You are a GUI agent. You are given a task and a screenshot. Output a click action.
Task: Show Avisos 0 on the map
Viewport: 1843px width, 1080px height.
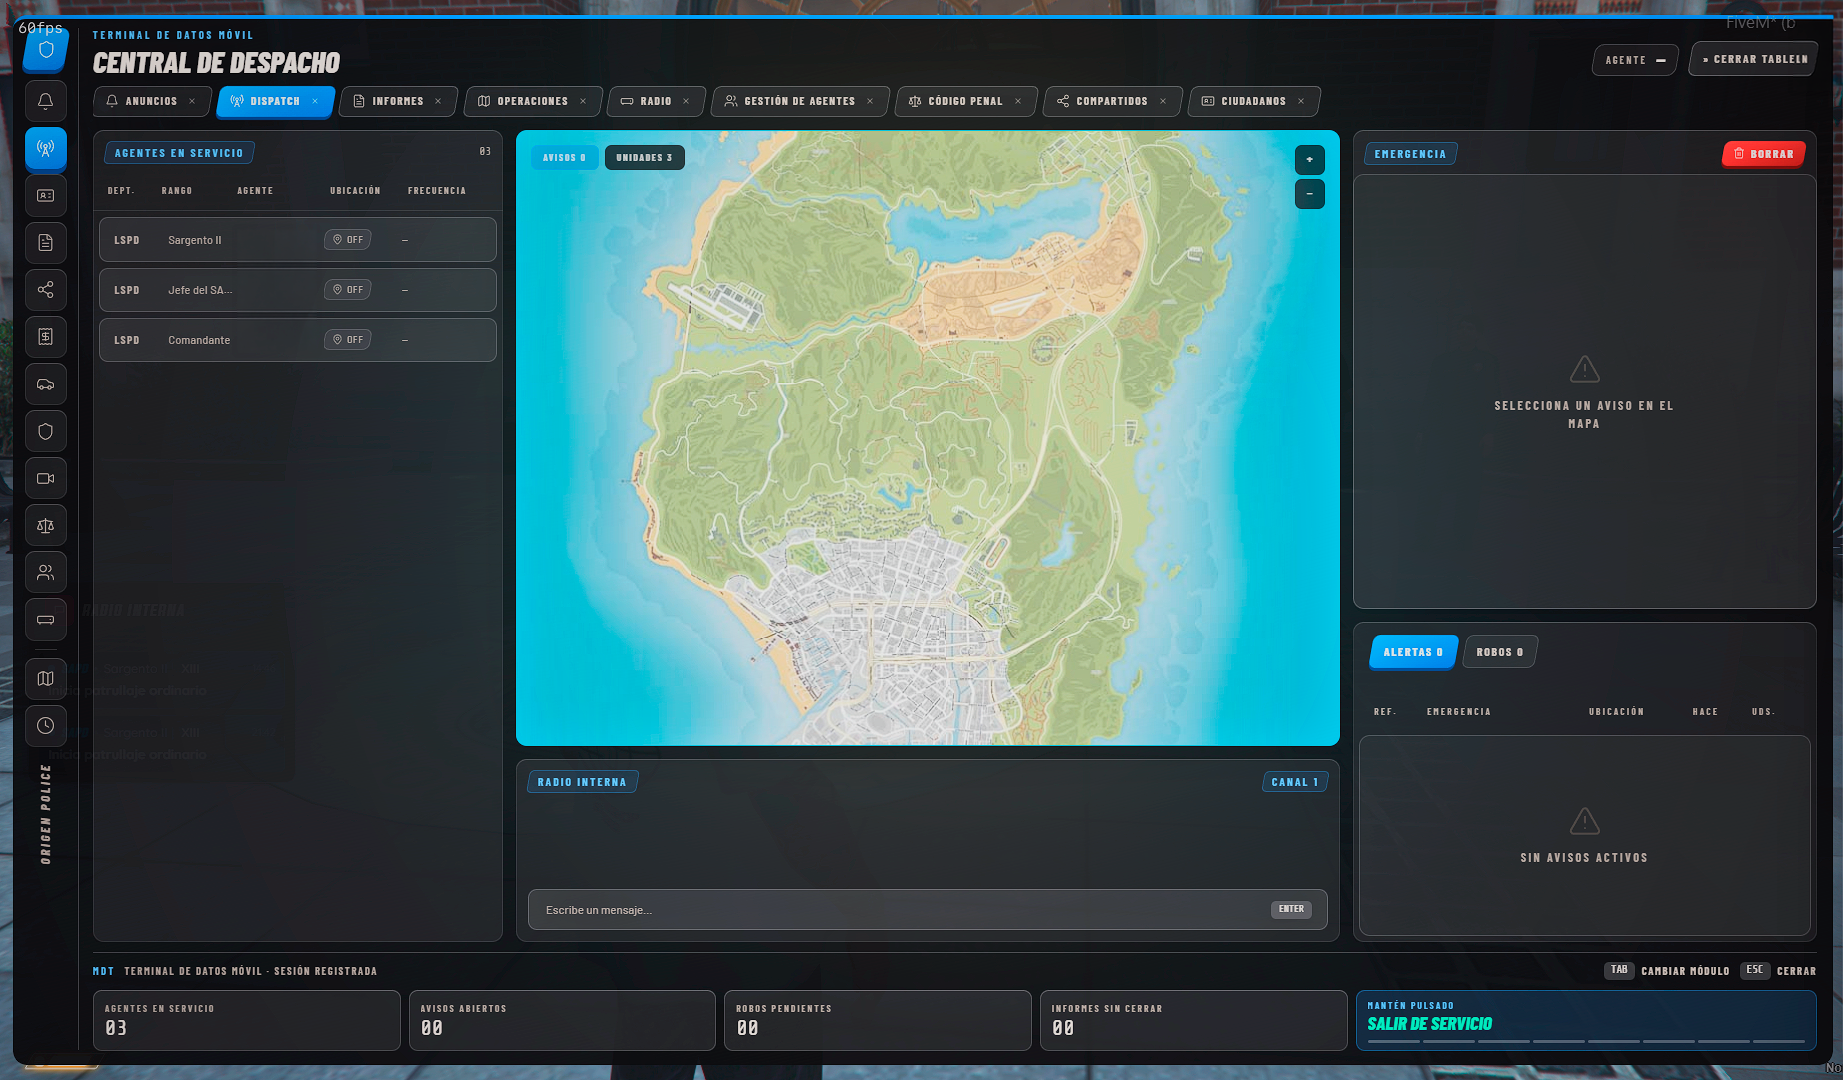(x=564, y=158)
